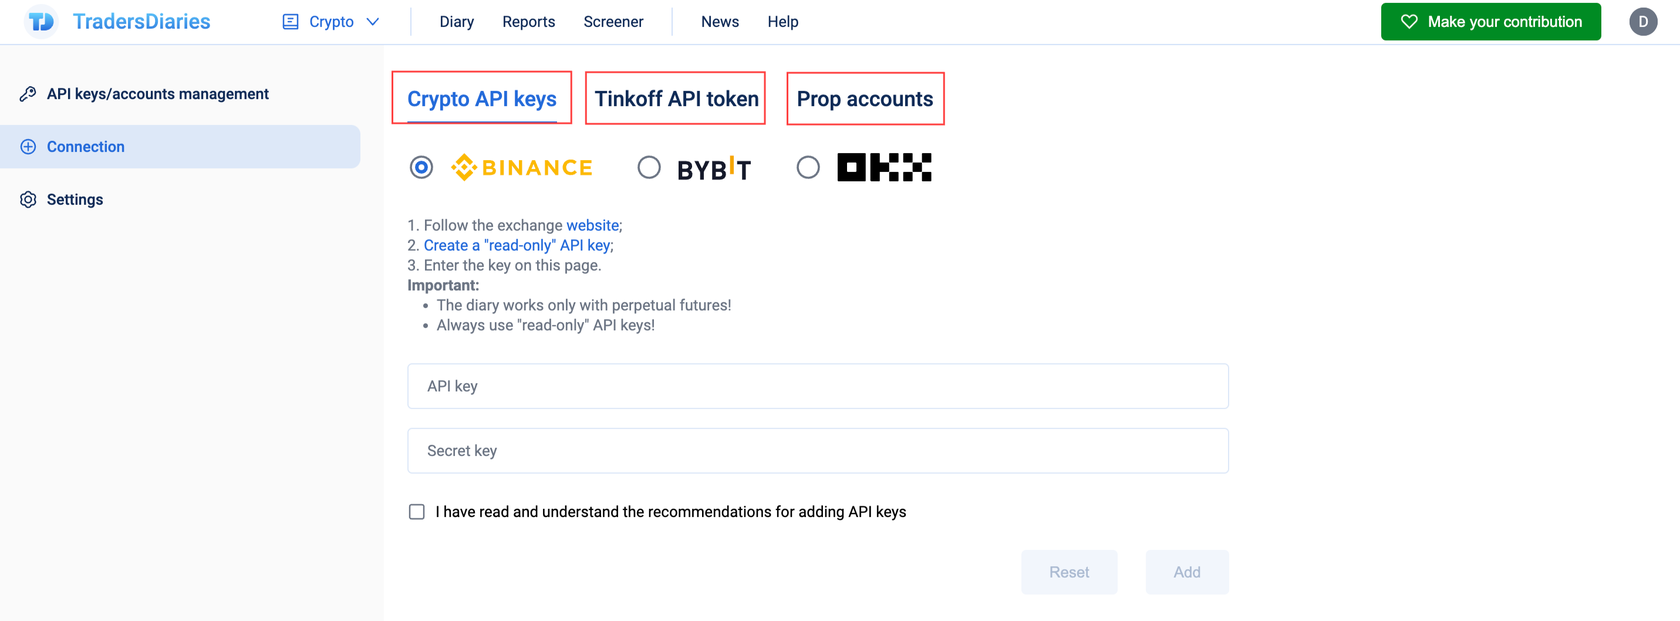Switch to the Tinkoff API token tab
Viewport: 1680px width, 621px height.
[x=675, y=98]
